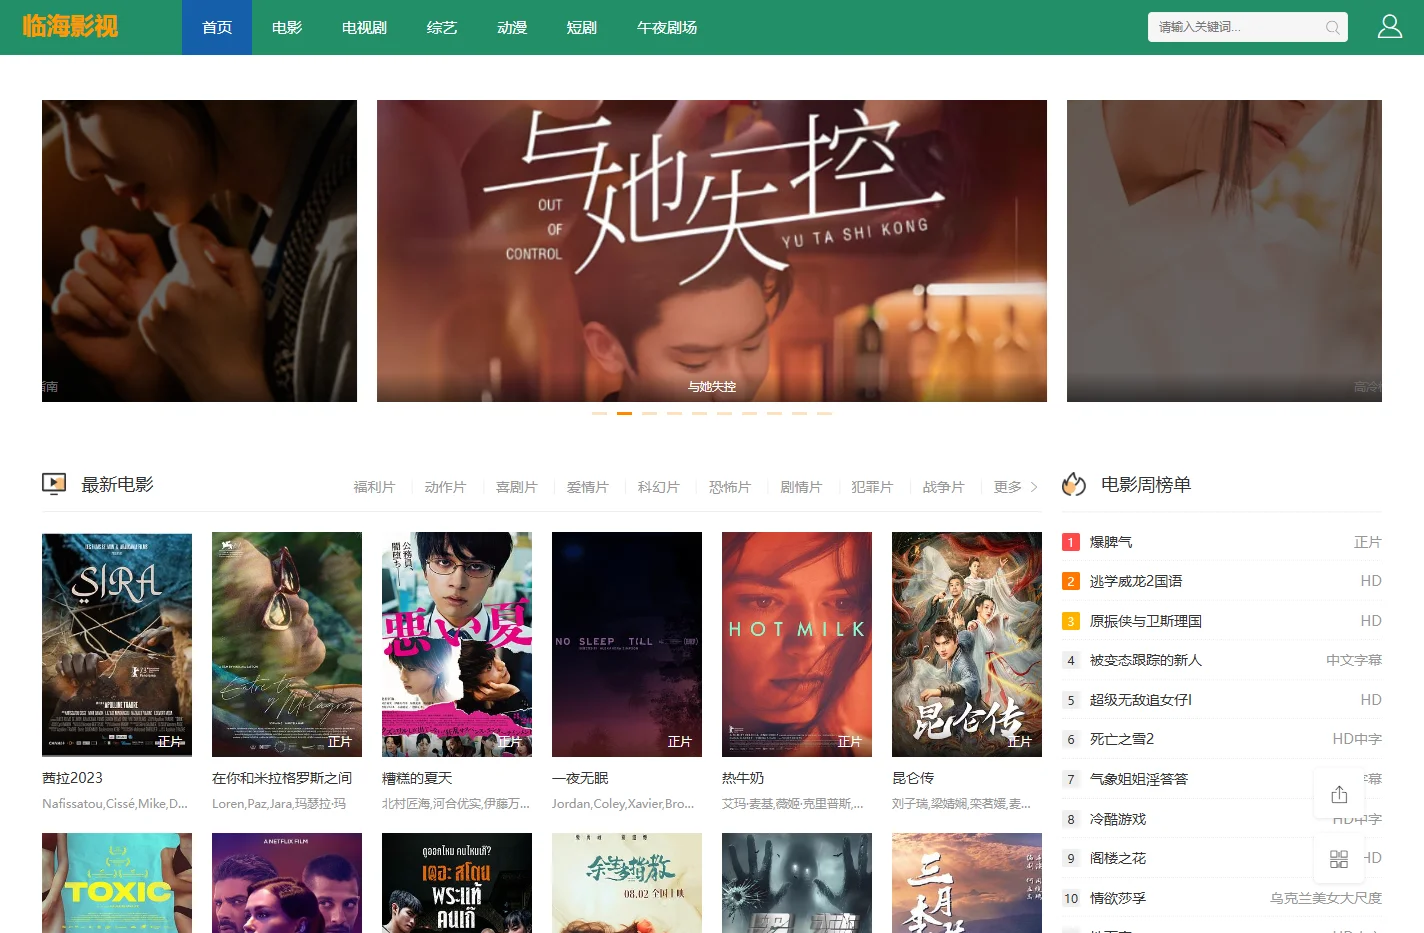
Task: Click the 最新电影 video play icon
Action: click(x=54, y=484)
